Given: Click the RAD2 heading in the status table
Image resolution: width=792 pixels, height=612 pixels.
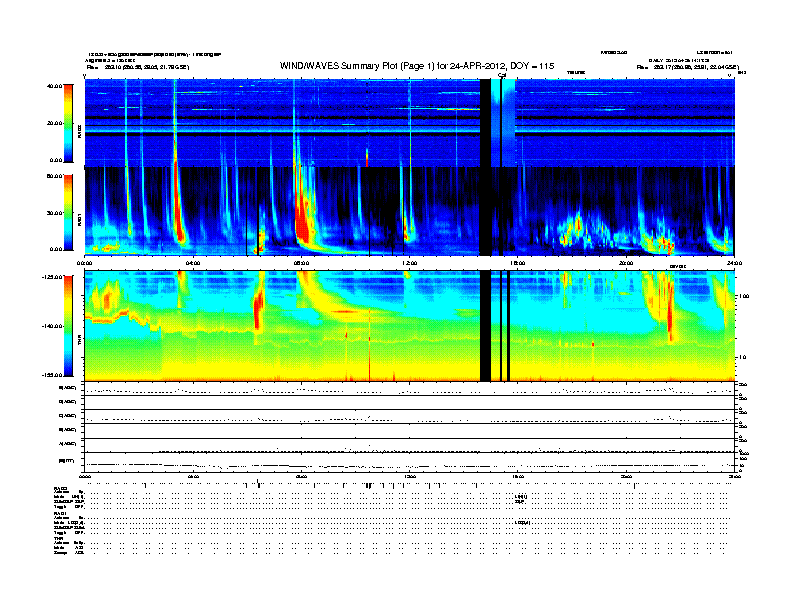Looking at the screenshot, I should (x=61, y=488).
